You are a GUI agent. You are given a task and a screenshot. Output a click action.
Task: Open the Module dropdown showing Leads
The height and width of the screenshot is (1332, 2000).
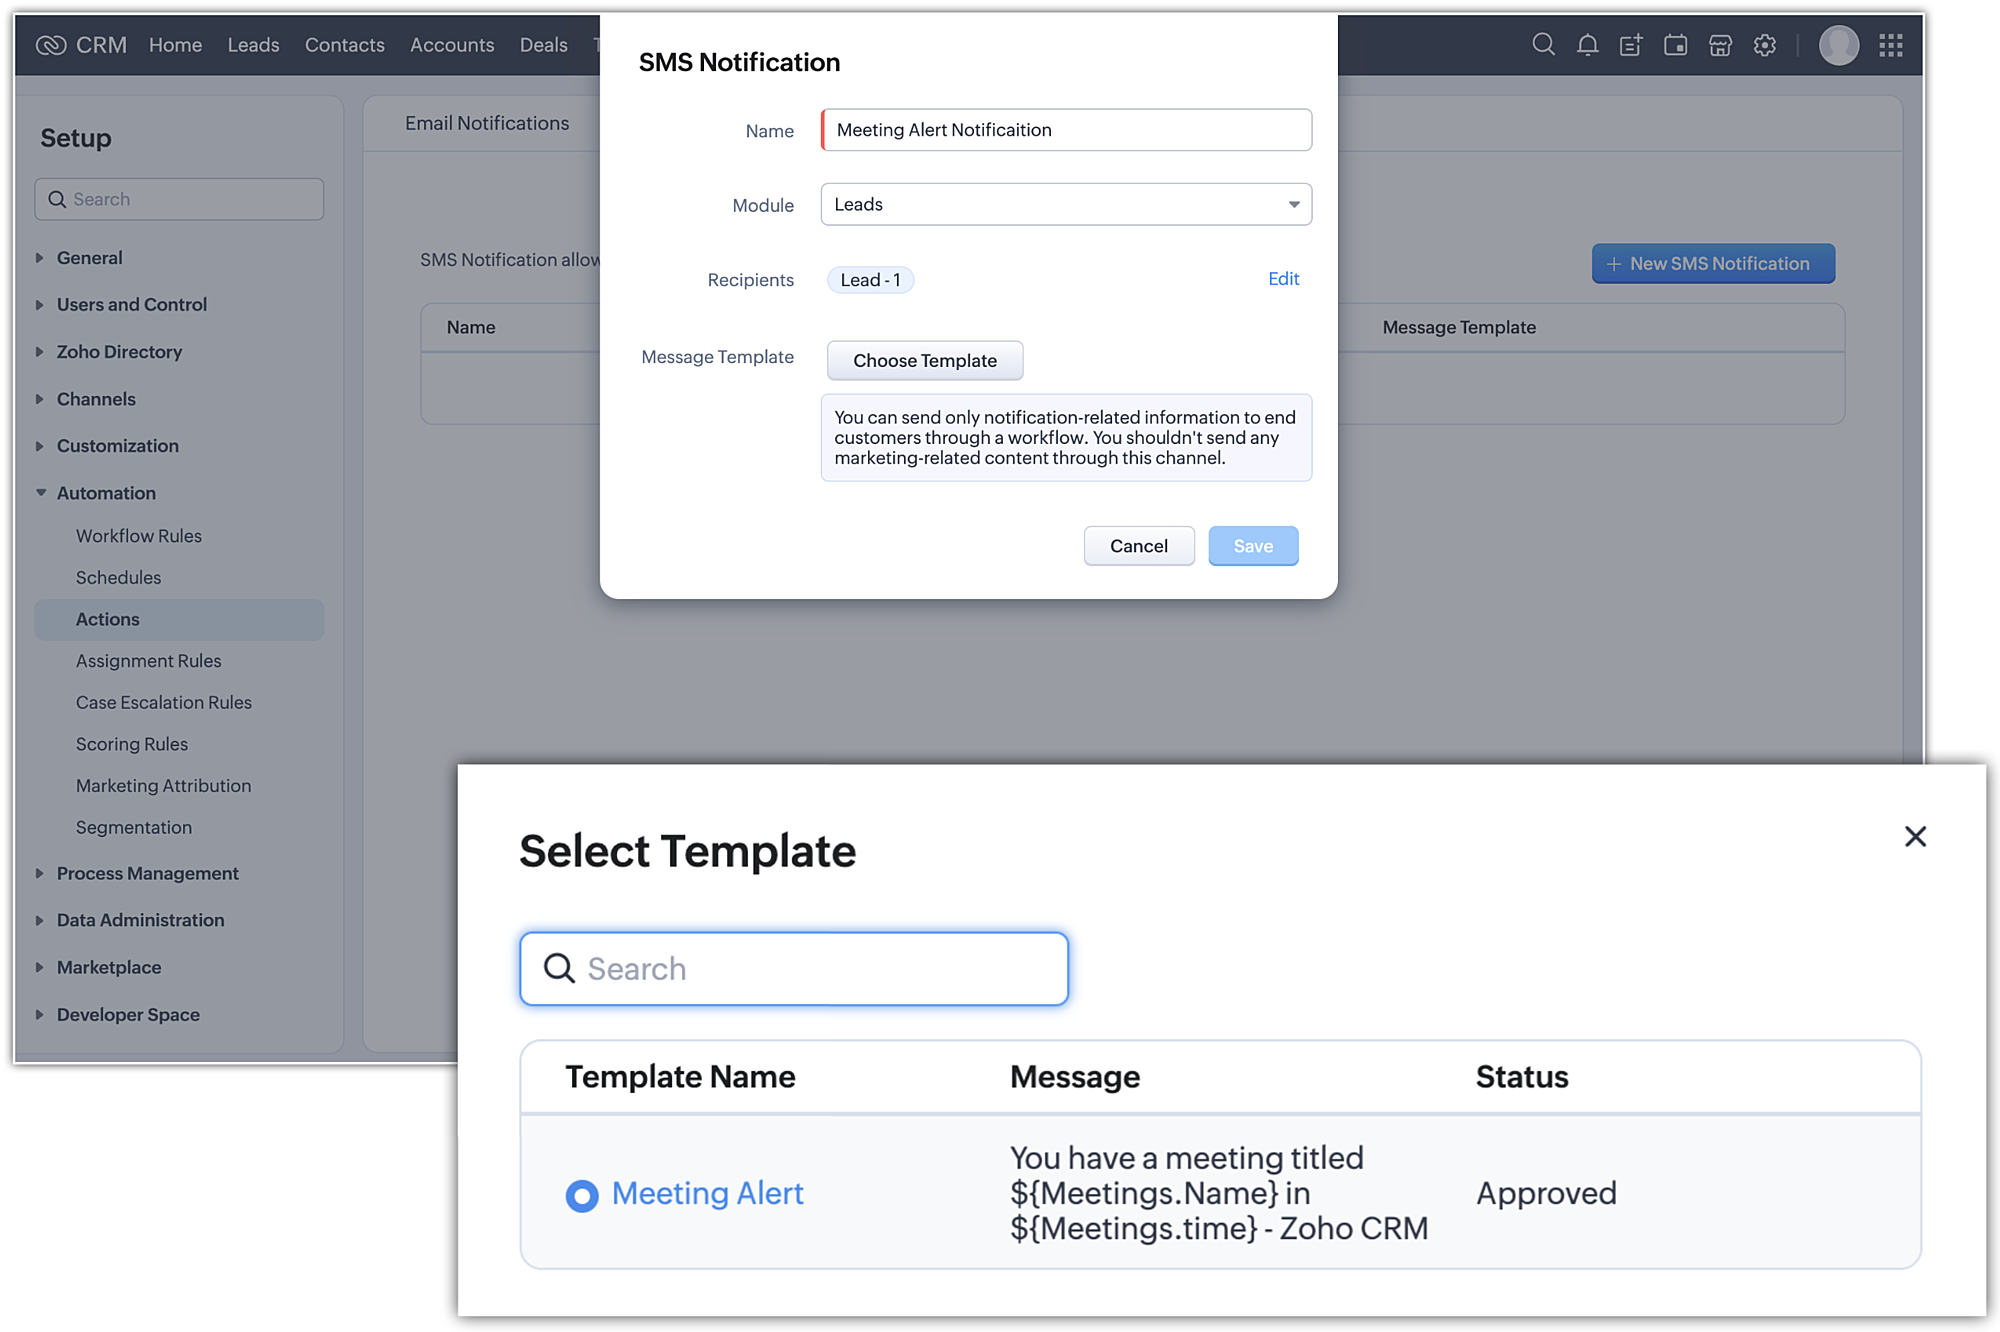click(1065, 204)
